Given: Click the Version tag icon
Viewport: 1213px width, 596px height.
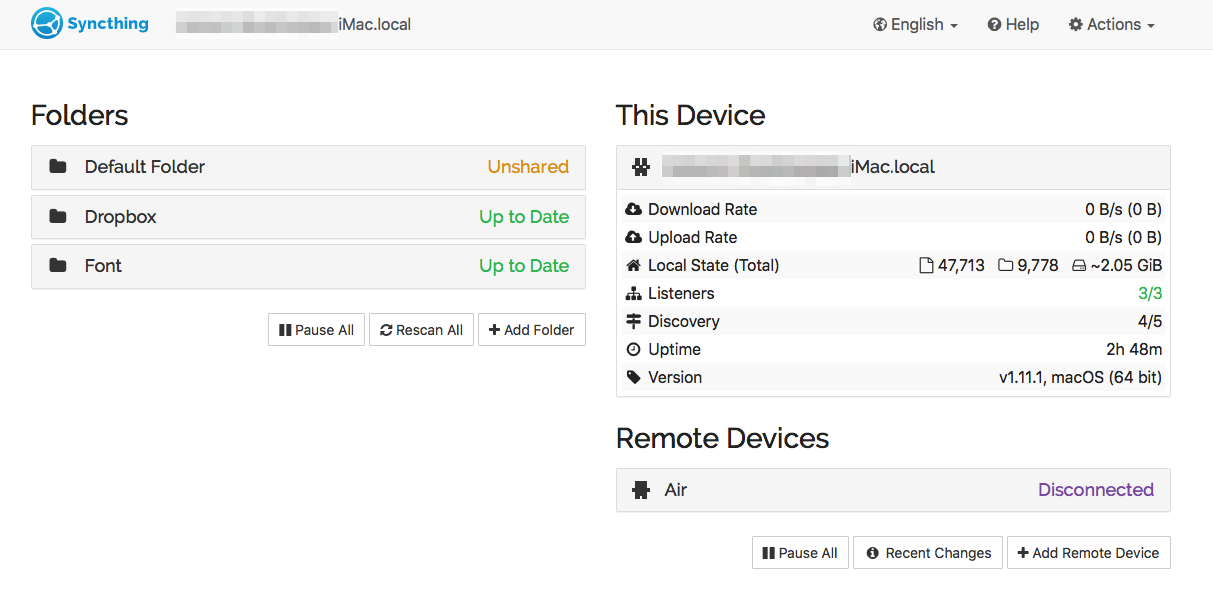Looking at the screenshot, I should pos(633,378).
